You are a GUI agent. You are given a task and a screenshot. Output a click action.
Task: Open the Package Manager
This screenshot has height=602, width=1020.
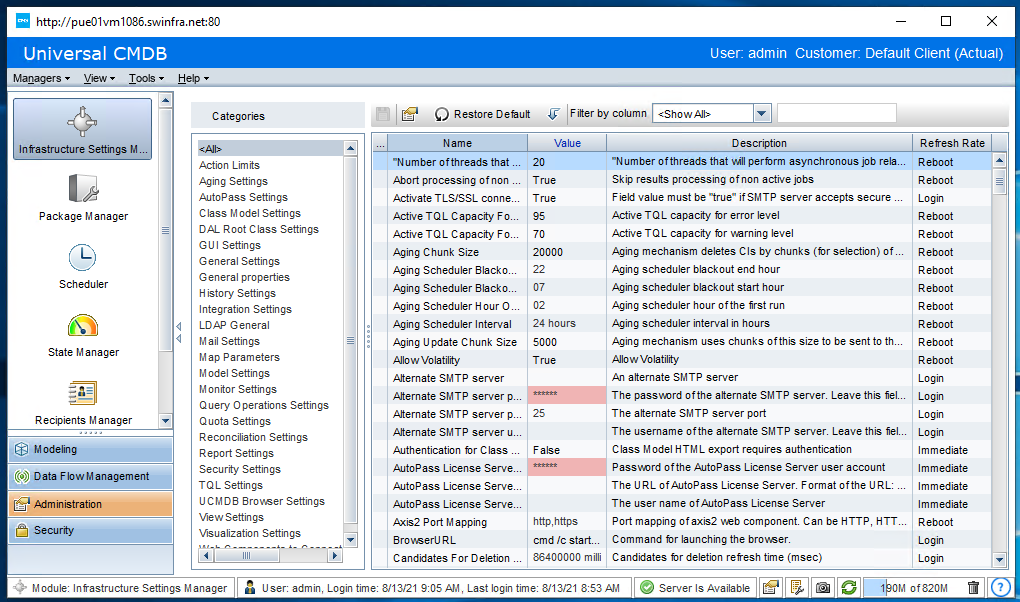click(82, 197)
